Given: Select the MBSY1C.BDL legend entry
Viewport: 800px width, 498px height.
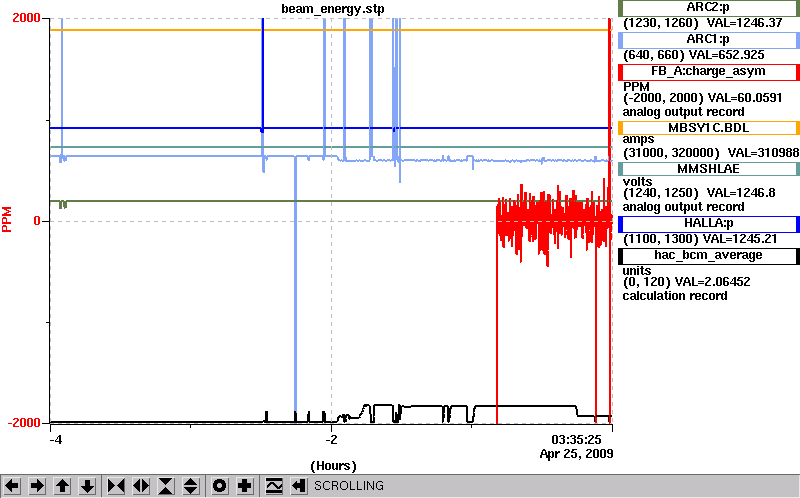Looking at the screenshot, I should click(709, 128).
